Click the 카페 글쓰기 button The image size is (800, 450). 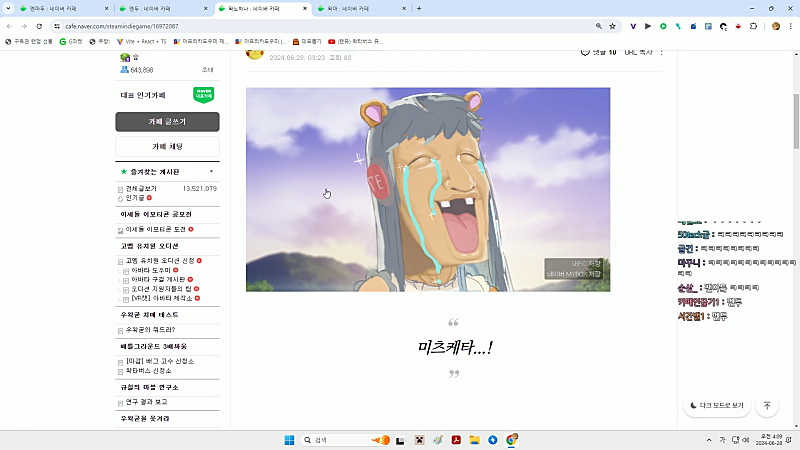point(167,122)
